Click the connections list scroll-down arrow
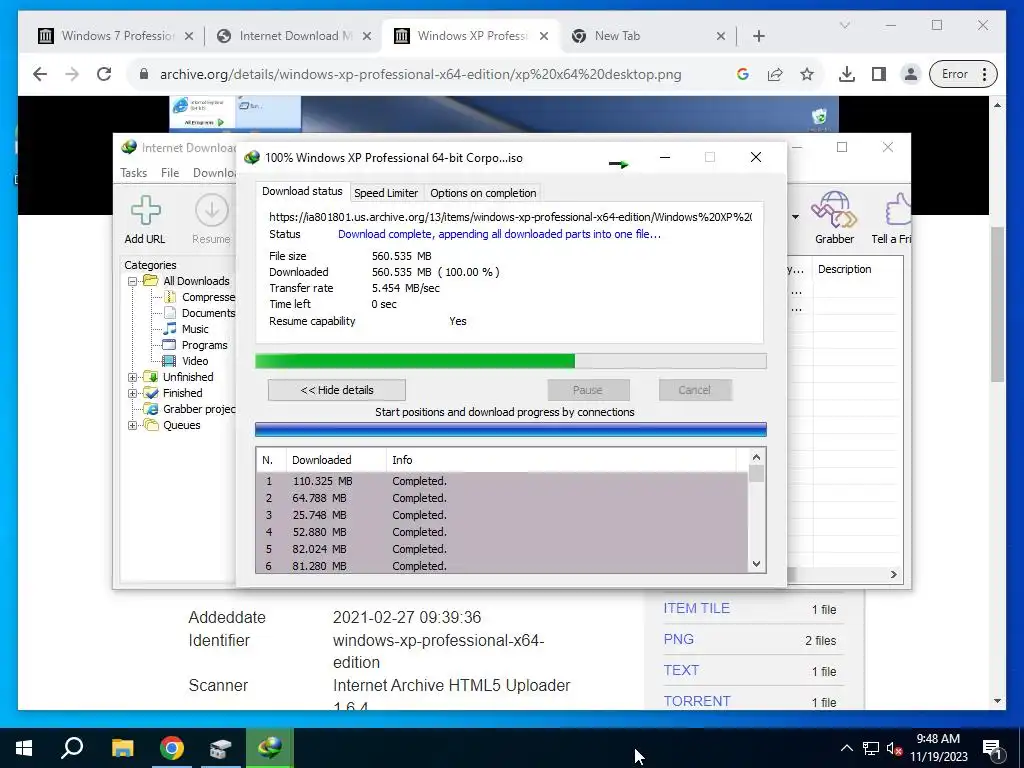Viewport: 1024px width, 768px height. (x=756, y=564)
